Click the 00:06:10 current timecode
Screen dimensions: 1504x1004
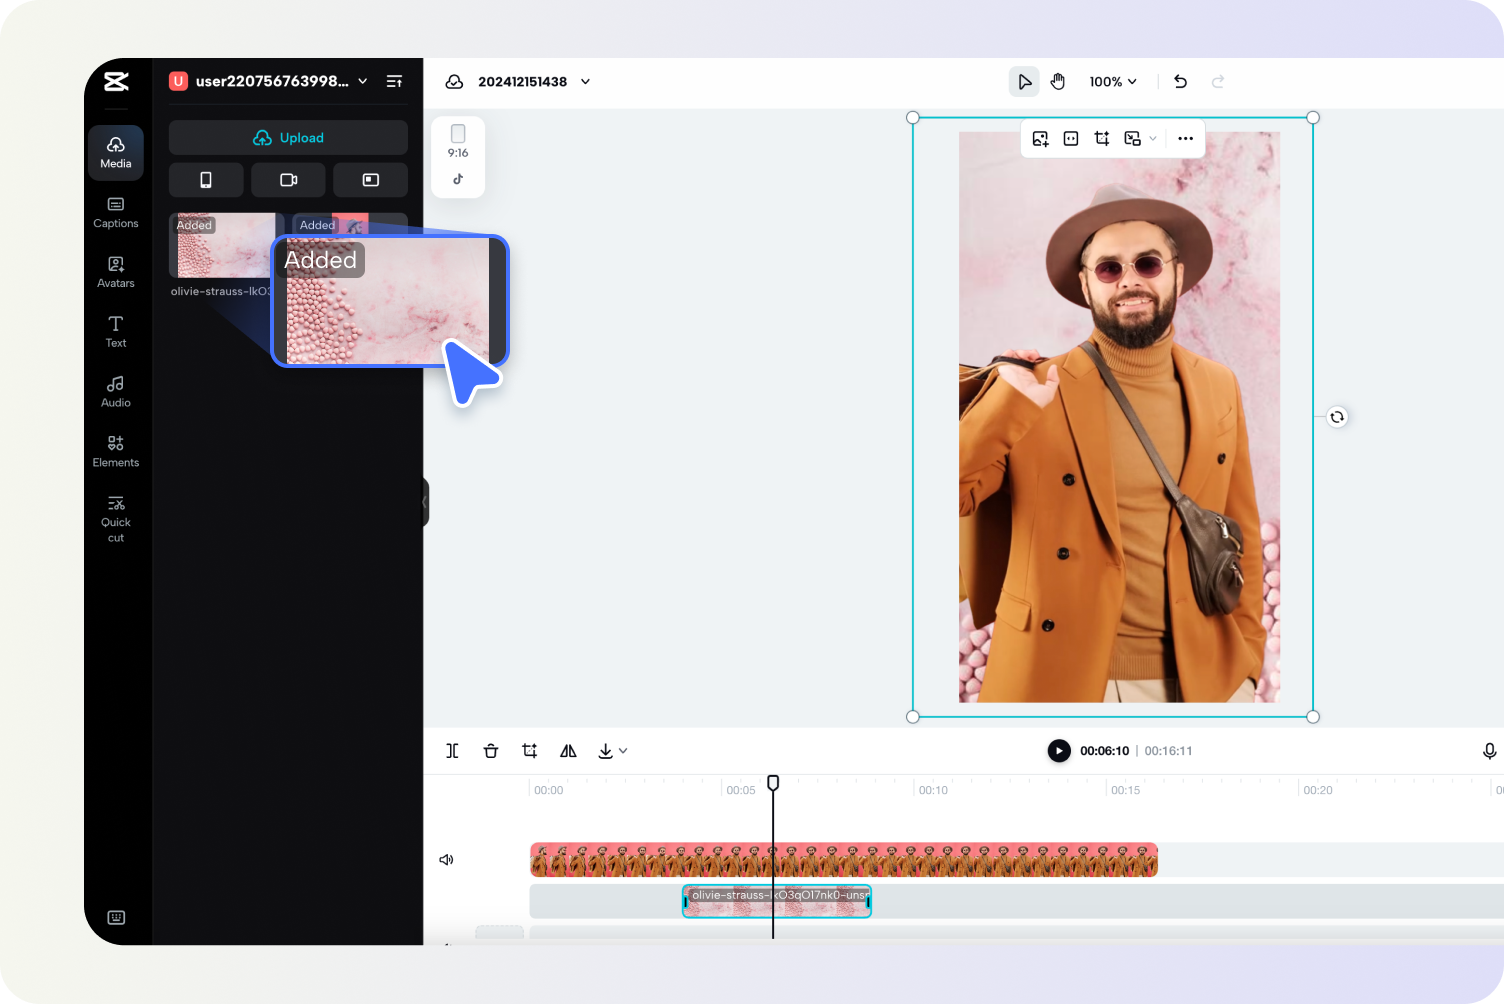click(x=1104, y=751)
